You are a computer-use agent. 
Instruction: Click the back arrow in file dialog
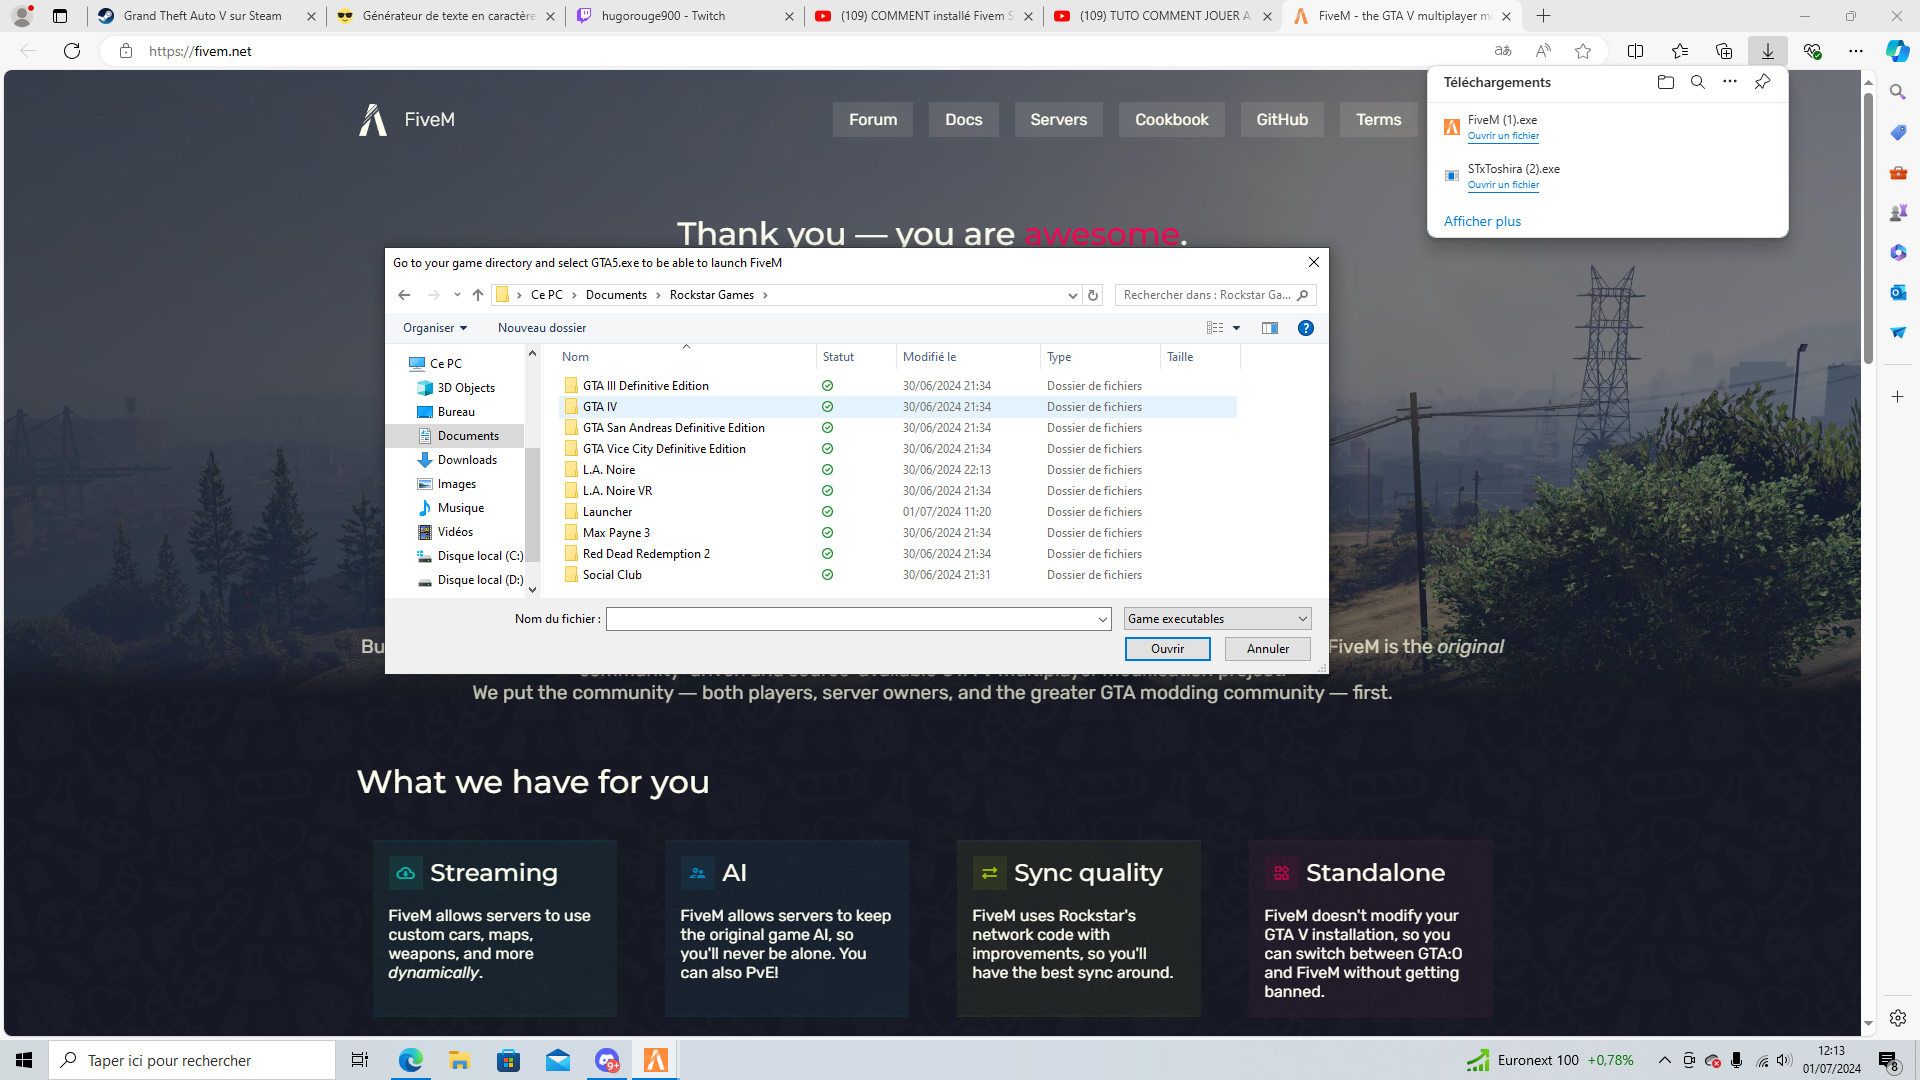click(x=404, y=295)
